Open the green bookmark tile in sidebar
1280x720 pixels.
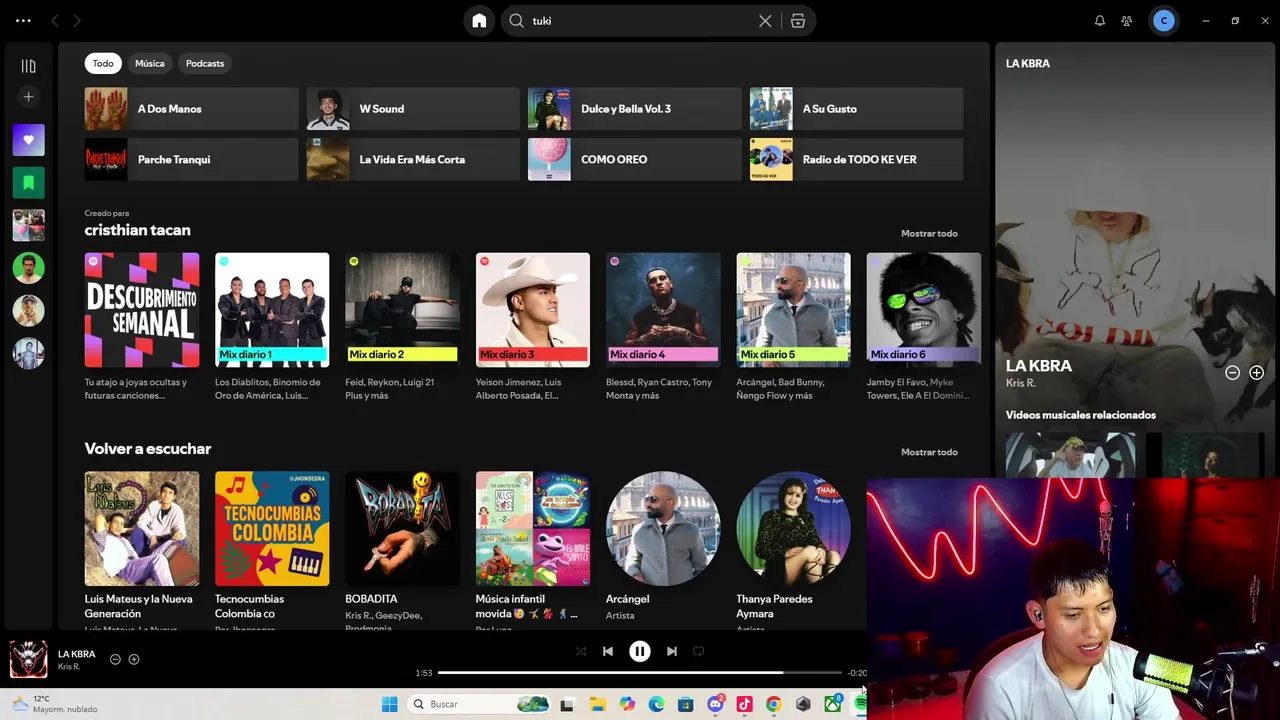[28, 183]
